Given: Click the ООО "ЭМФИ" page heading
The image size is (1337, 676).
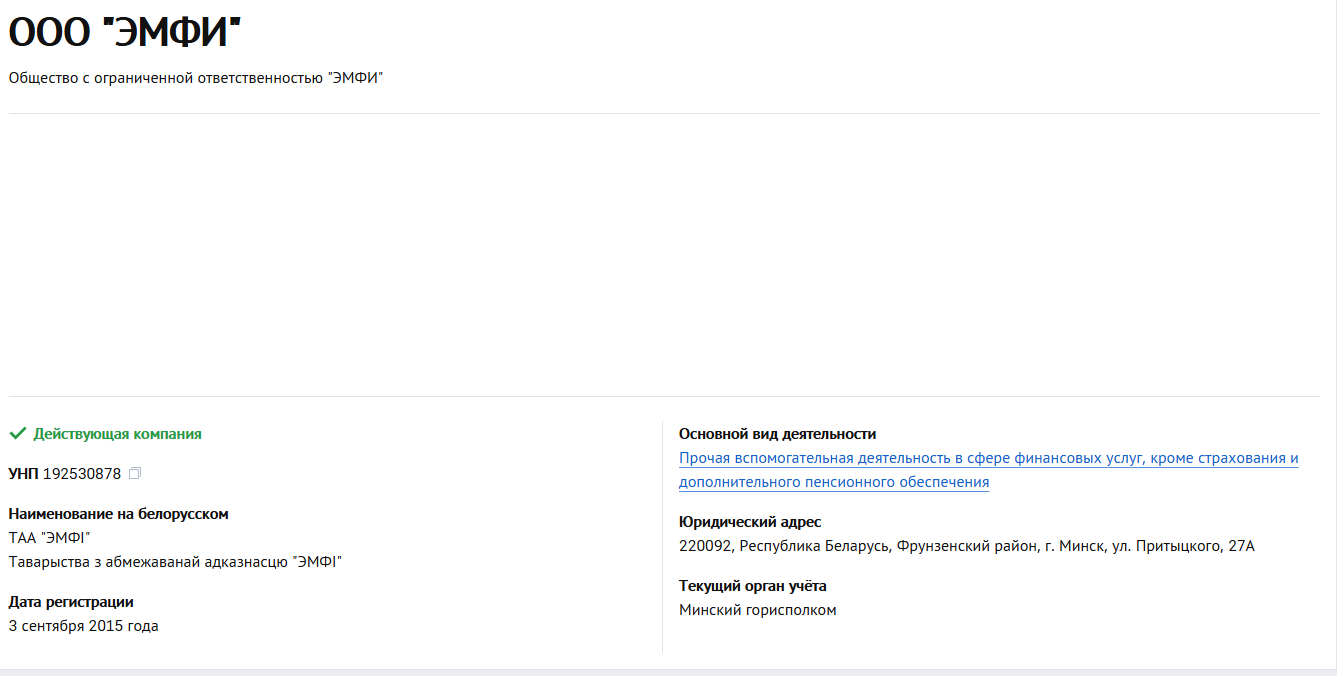Looking at the screenshot, I should pos(125,34).
